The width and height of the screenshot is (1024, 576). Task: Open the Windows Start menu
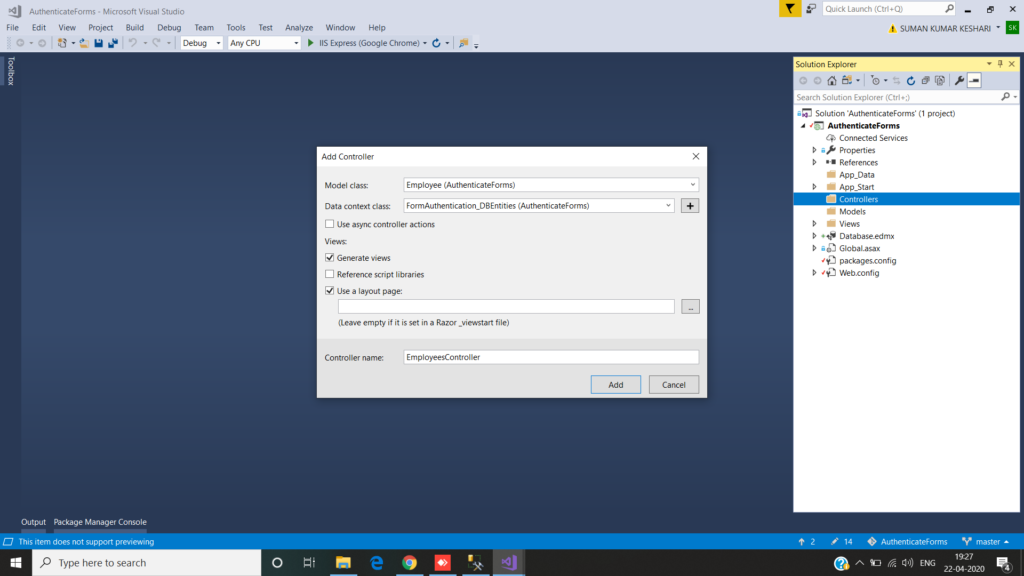(x=16, y=562)
